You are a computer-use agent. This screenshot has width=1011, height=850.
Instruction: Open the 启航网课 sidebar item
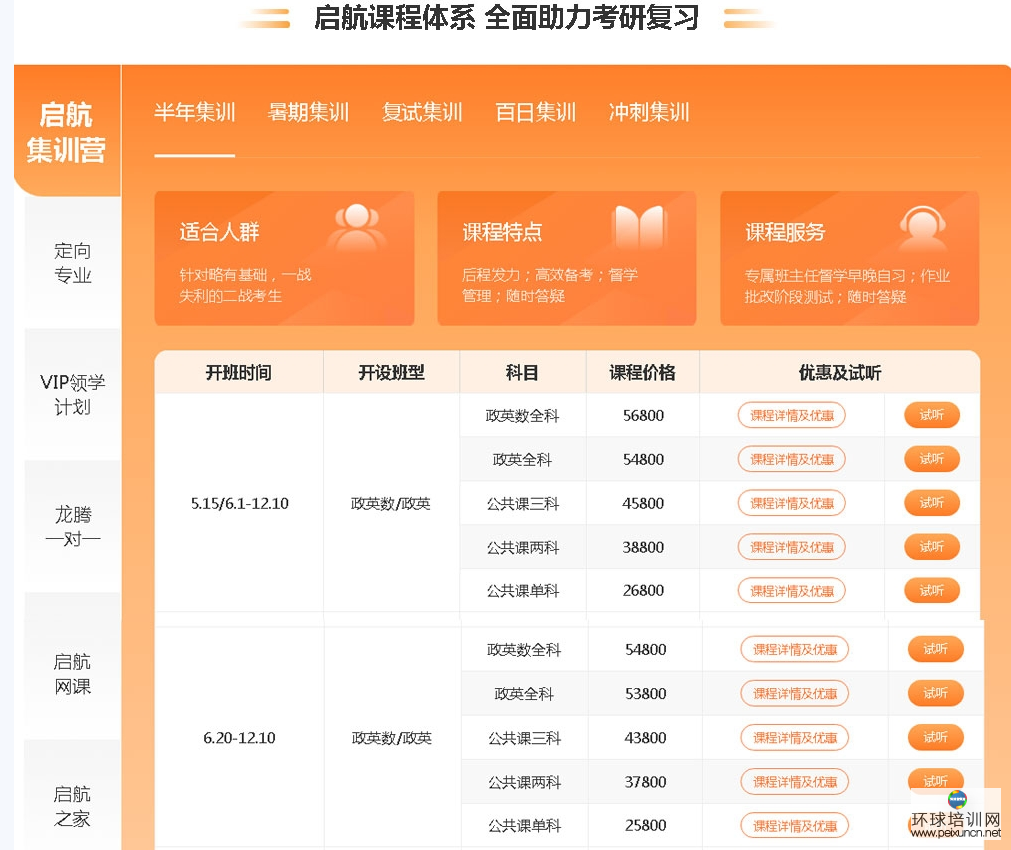click(x=72, y=674)
